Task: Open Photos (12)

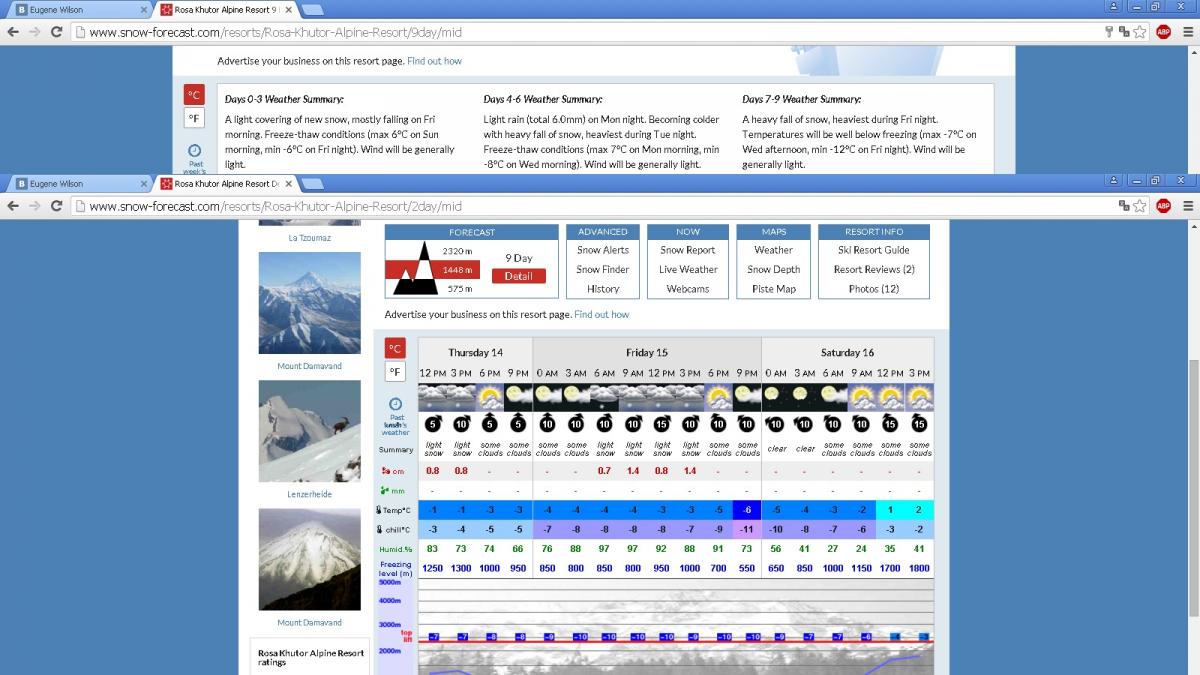Action: click(873, 289)
